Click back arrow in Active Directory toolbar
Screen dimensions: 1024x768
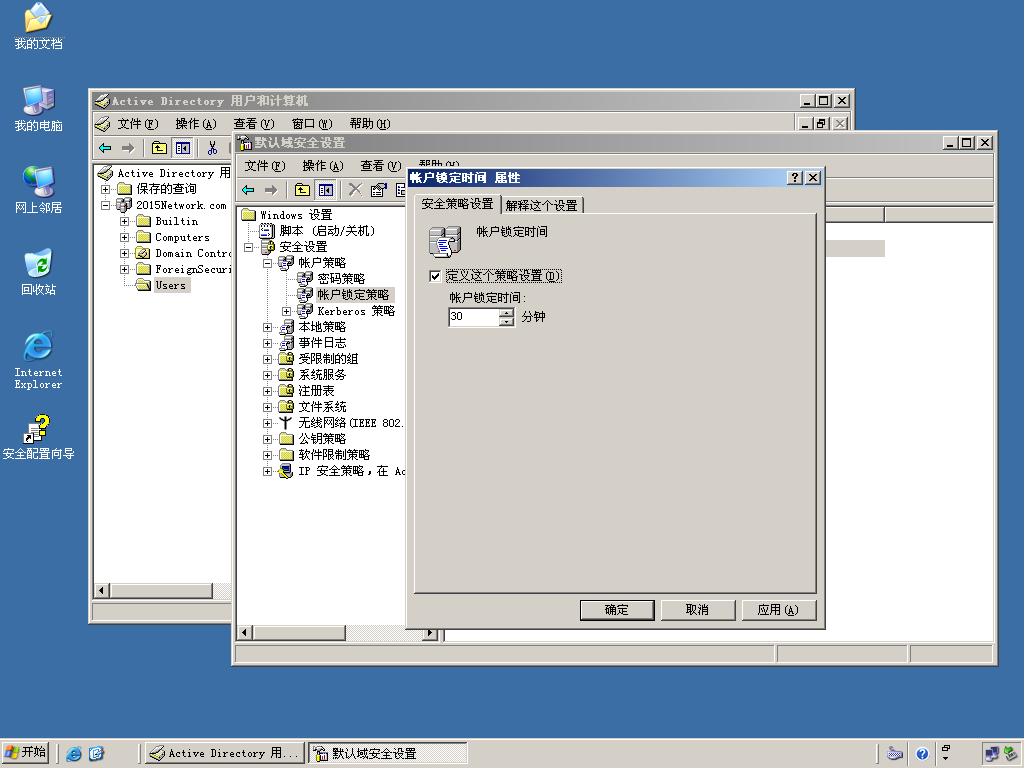tap(105, 148)
